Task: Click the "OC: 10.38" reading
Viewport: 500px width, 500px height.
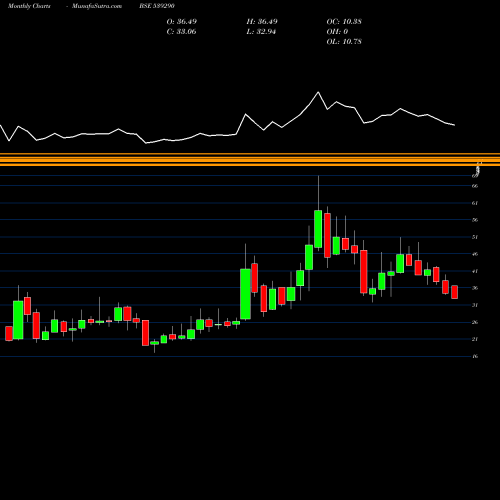Action: click(x=344, y=22)
